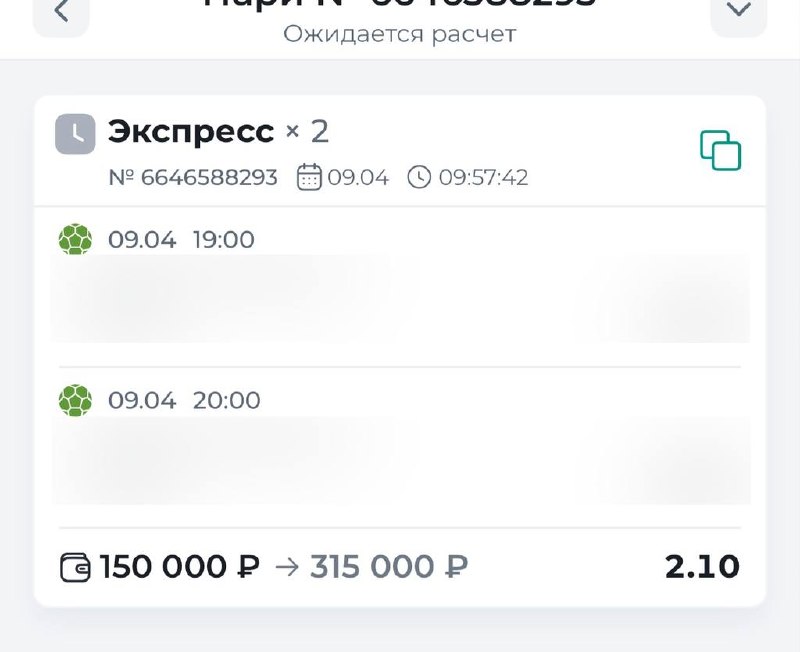Click the total odds 2.10
800x652 pixels.
coord(702,567)
